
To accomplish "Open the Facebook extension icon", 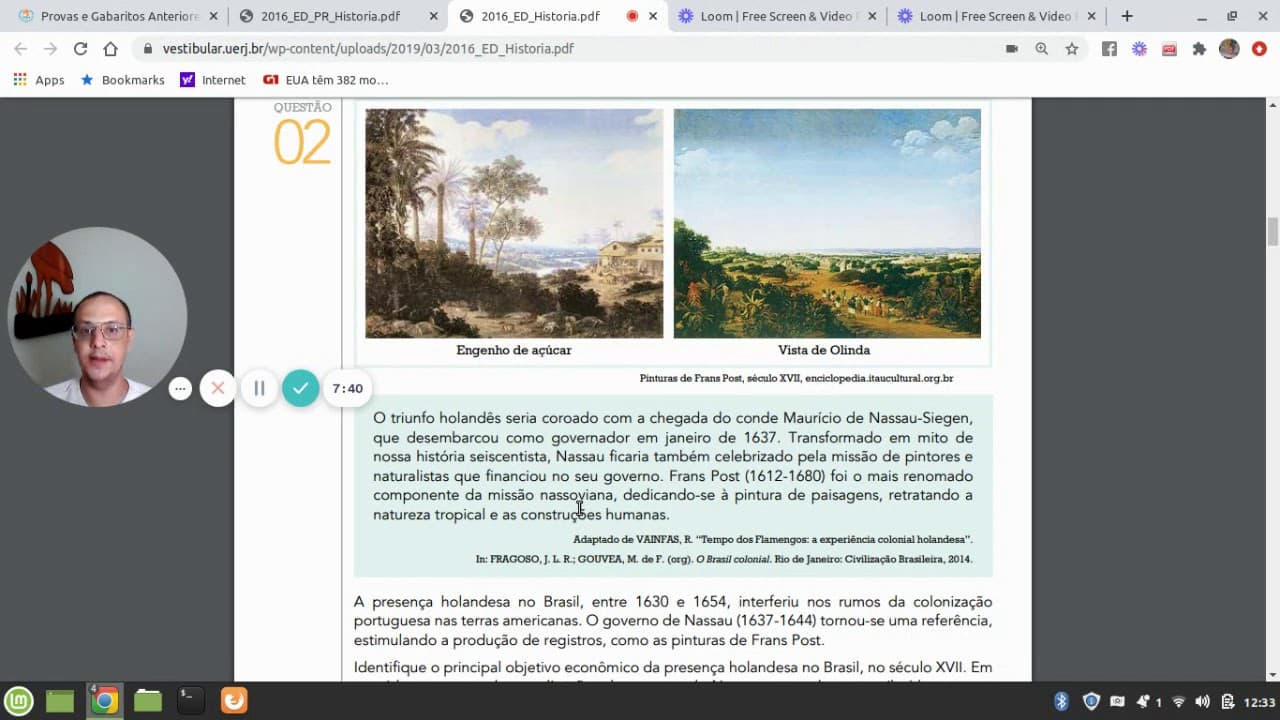I will tap(1109, 48).
